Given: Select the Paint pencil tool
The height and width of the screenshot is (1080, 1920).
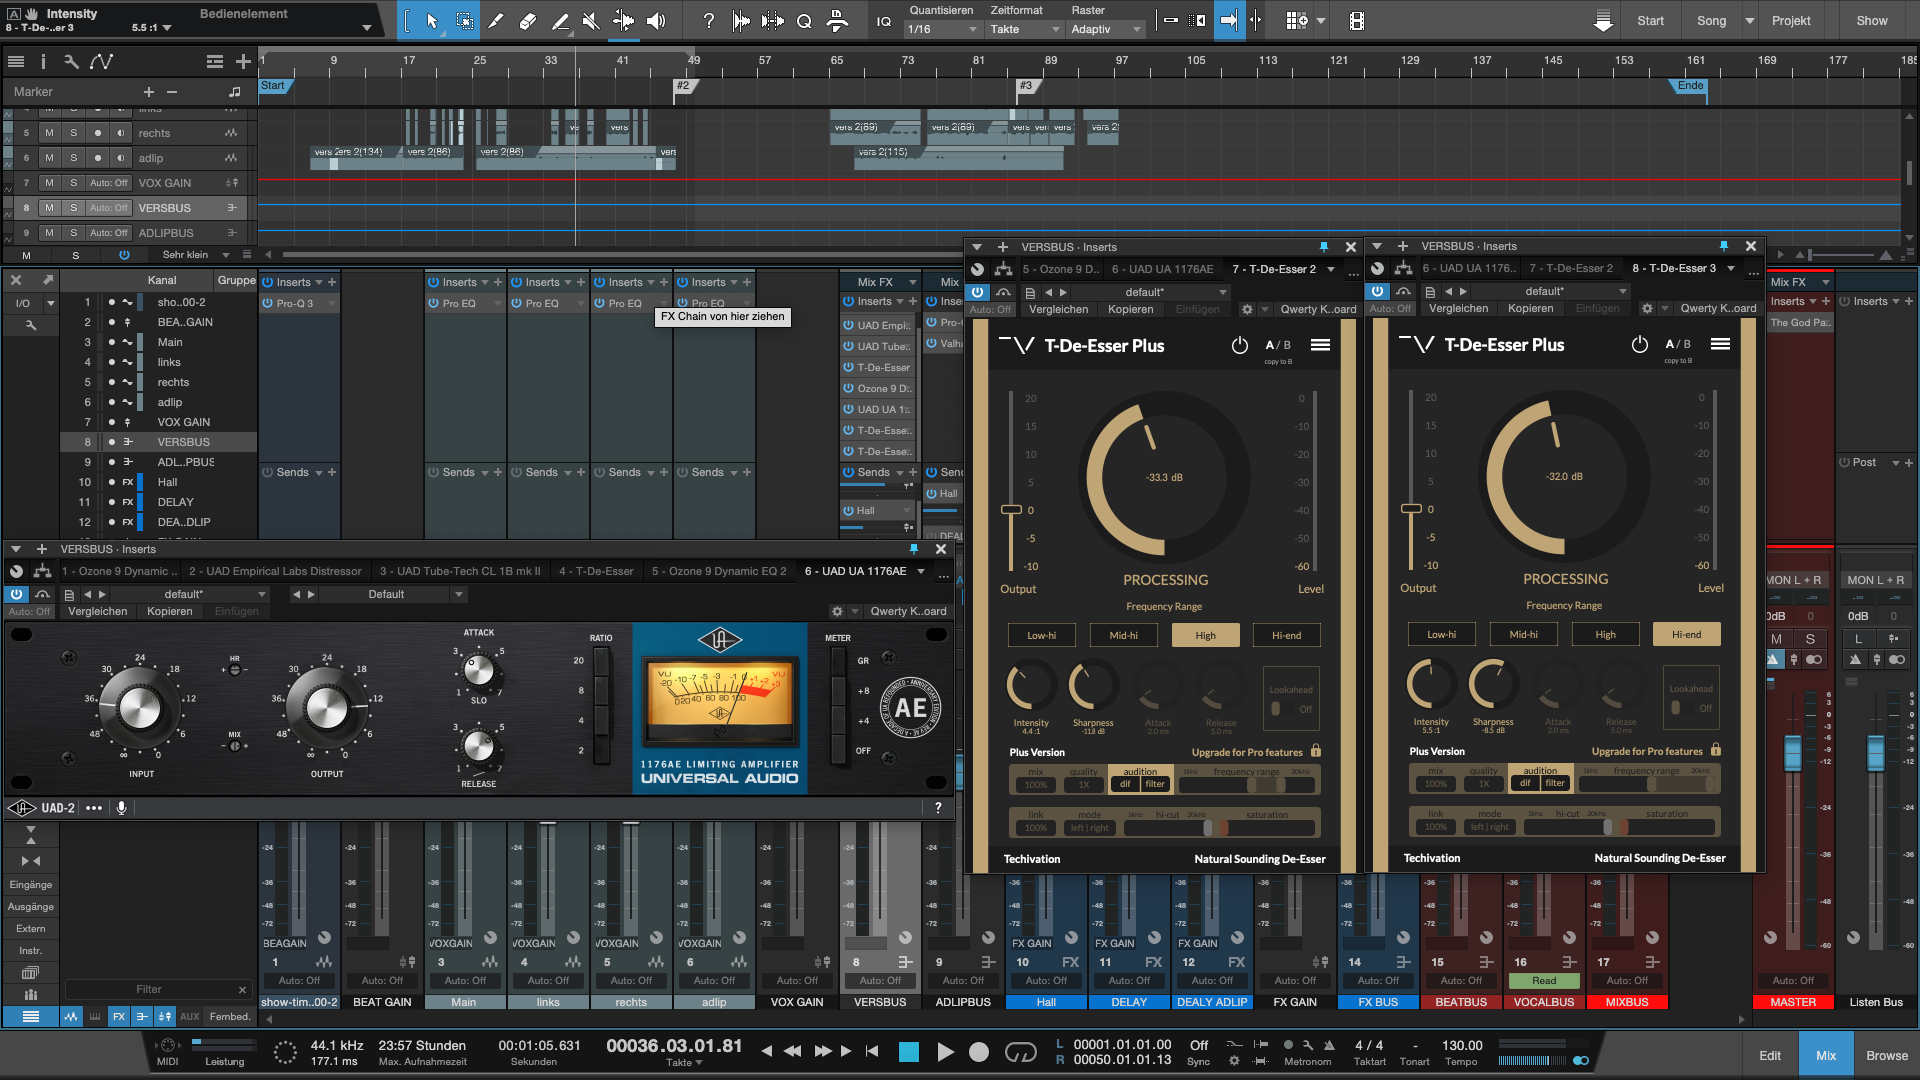Looking at the screenshot, I should [560, 21].
